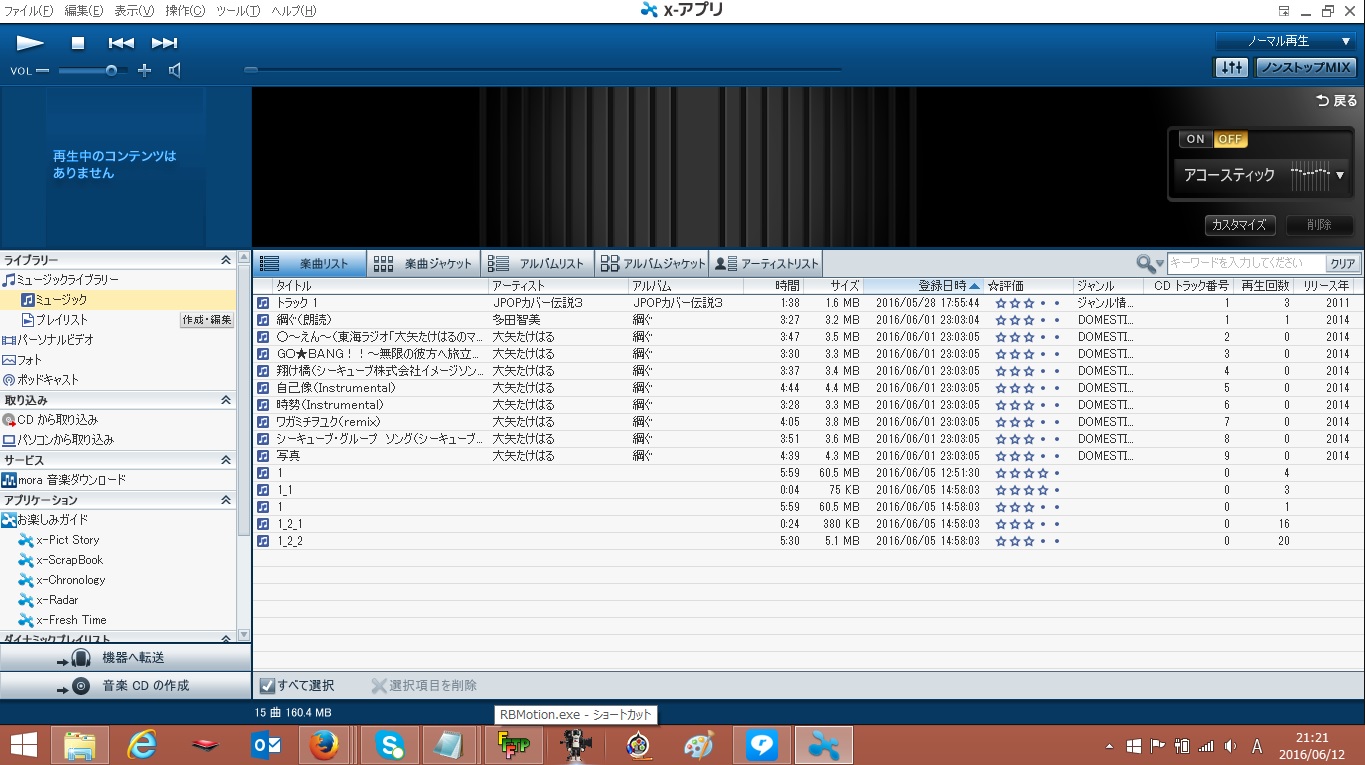The height and width of the screenshot is (765, 1365).
Task: Skip to the next track
Action: 164,43
